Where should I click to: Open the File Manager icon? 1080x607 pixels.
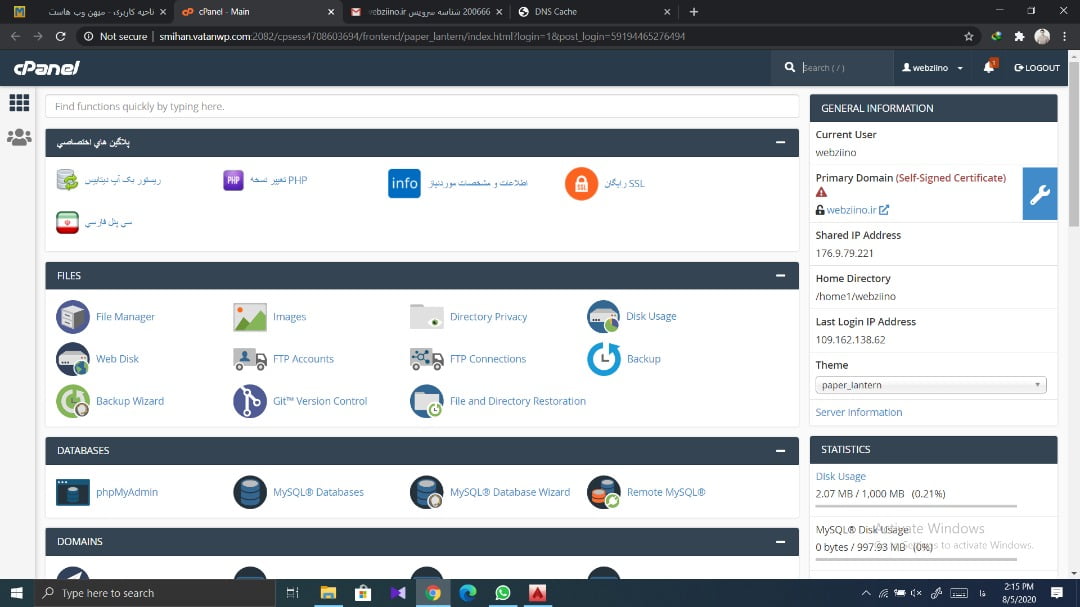pos(73,317)
